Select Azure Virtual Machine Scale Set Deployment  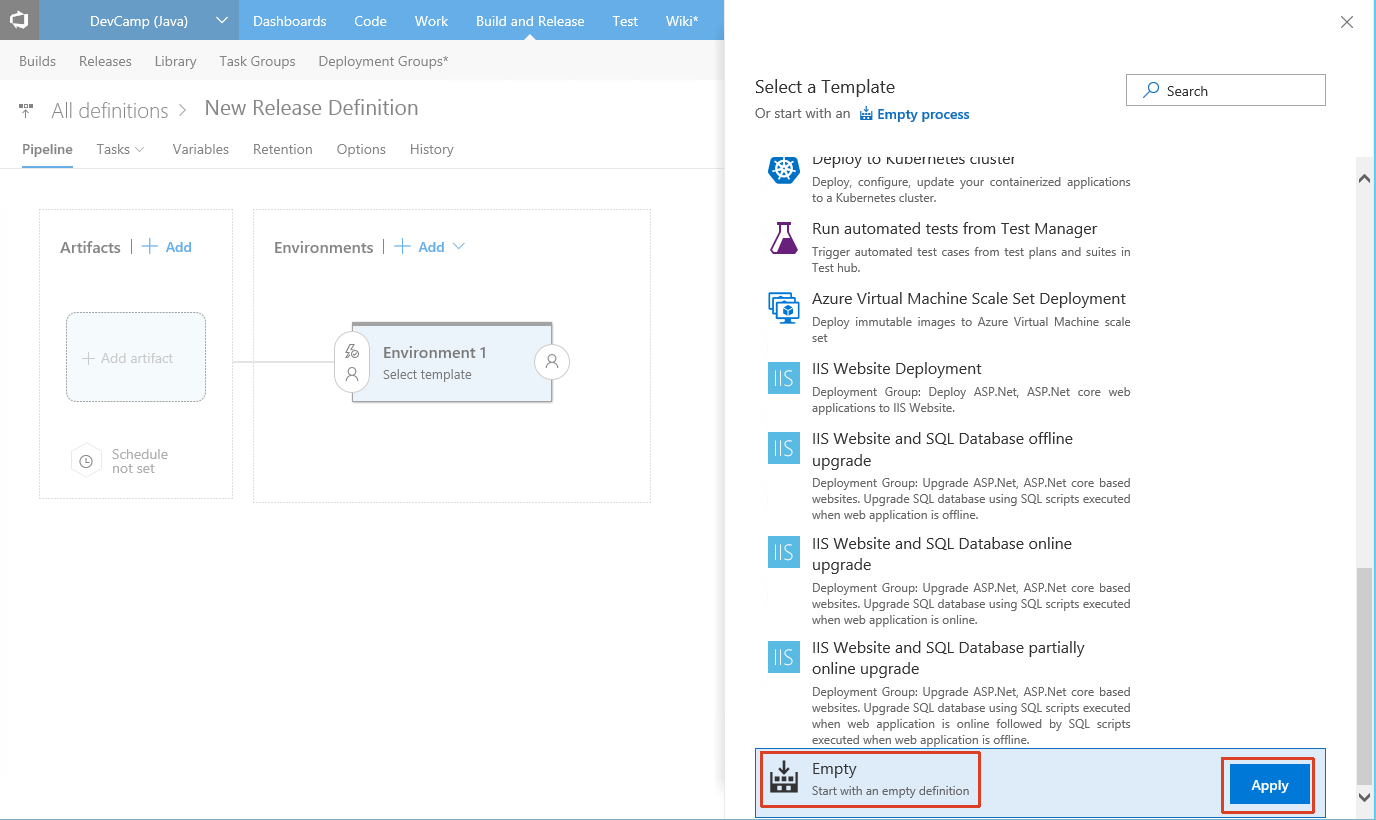click(x=969, y=299)
